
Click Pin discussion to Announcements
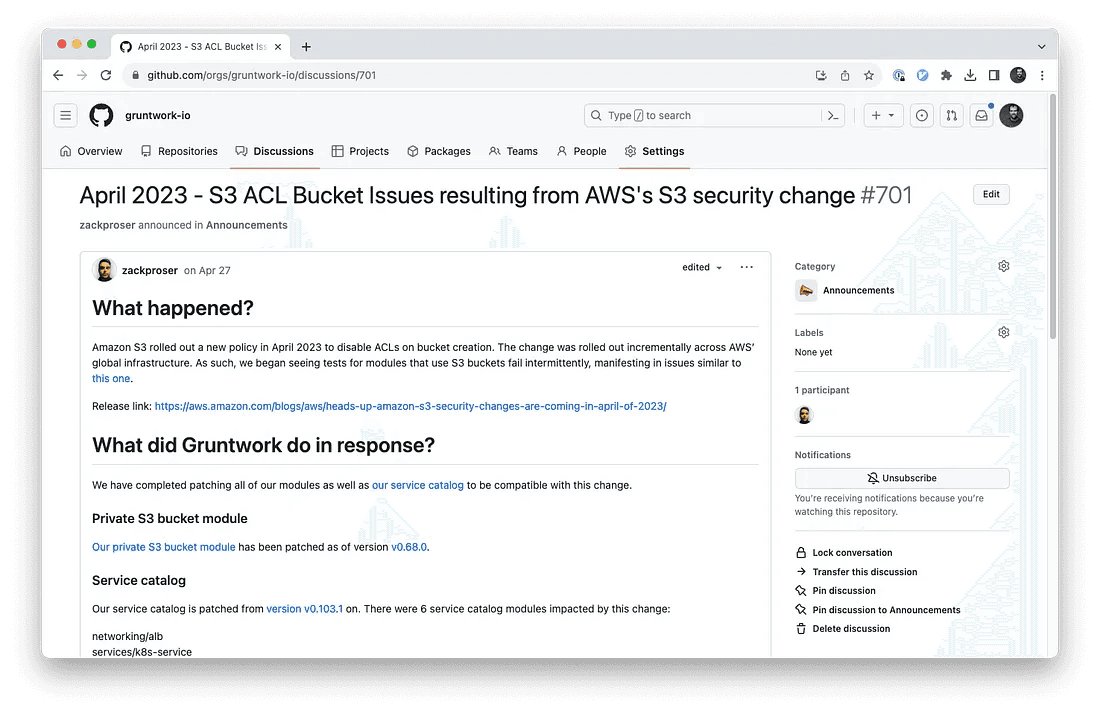pos(878,610)
